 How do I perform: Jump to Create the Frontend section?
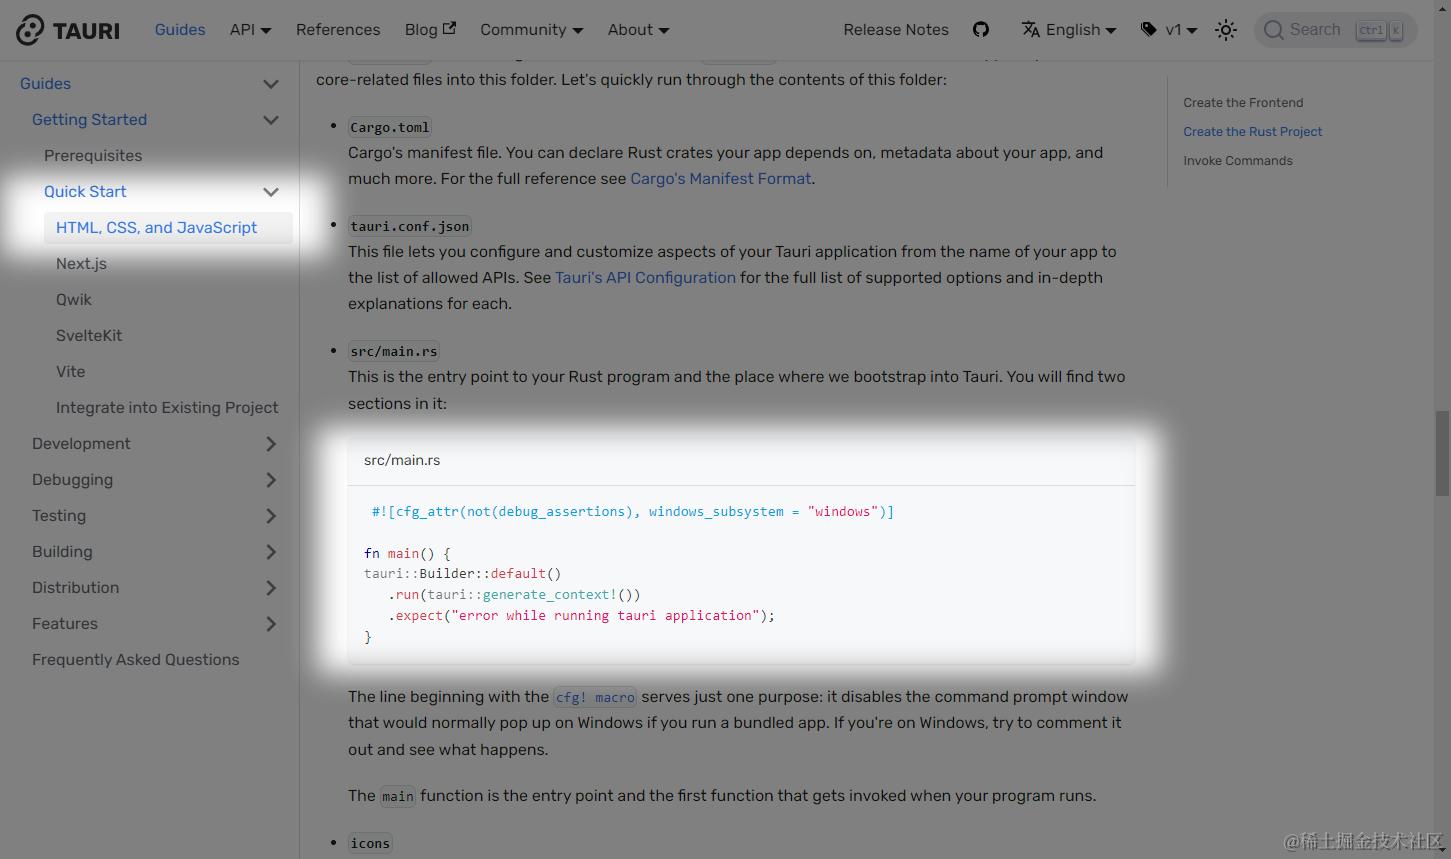1243,103
